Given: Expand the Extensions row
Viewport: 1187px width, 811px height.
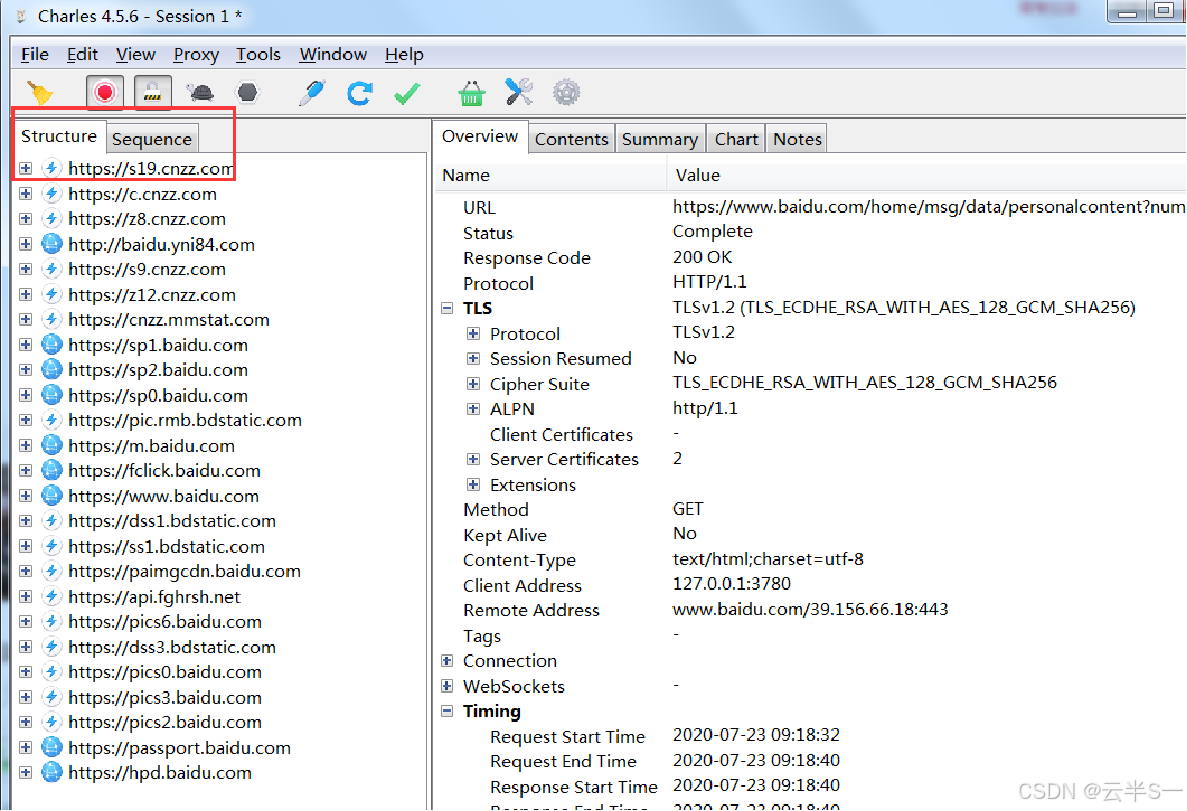Looking at the screenshot, I should click(x=474, y=485).
